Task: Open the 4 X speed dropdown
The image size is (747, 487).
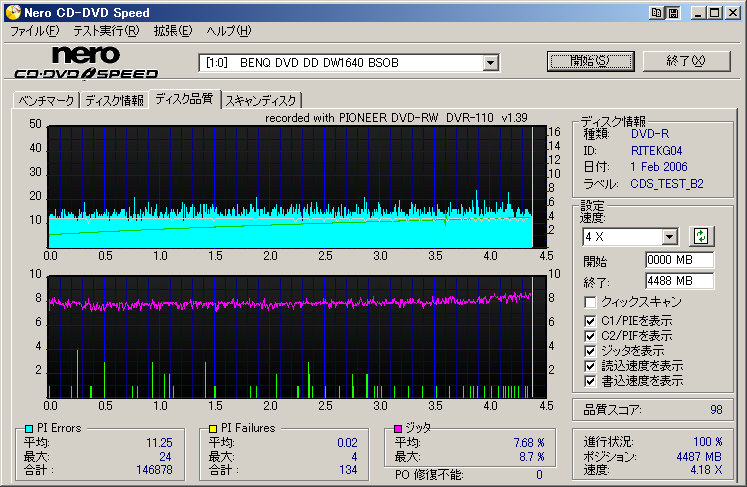Action: pos(669,236)
